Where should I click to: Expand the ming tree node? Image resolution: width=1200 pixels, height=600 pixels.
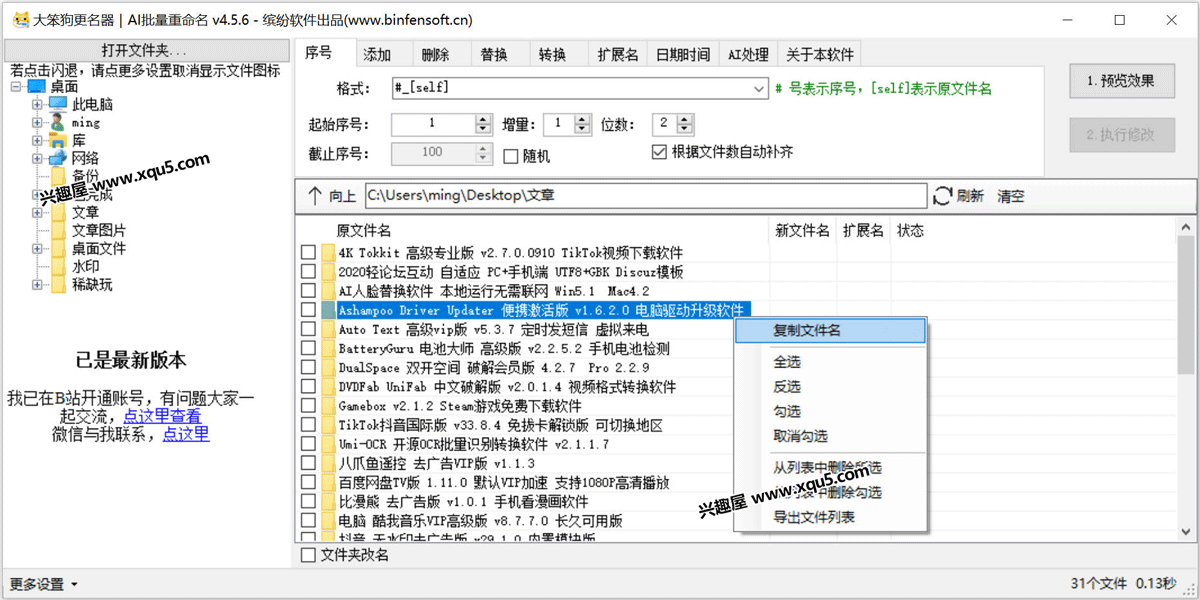(x=37, y=122)
